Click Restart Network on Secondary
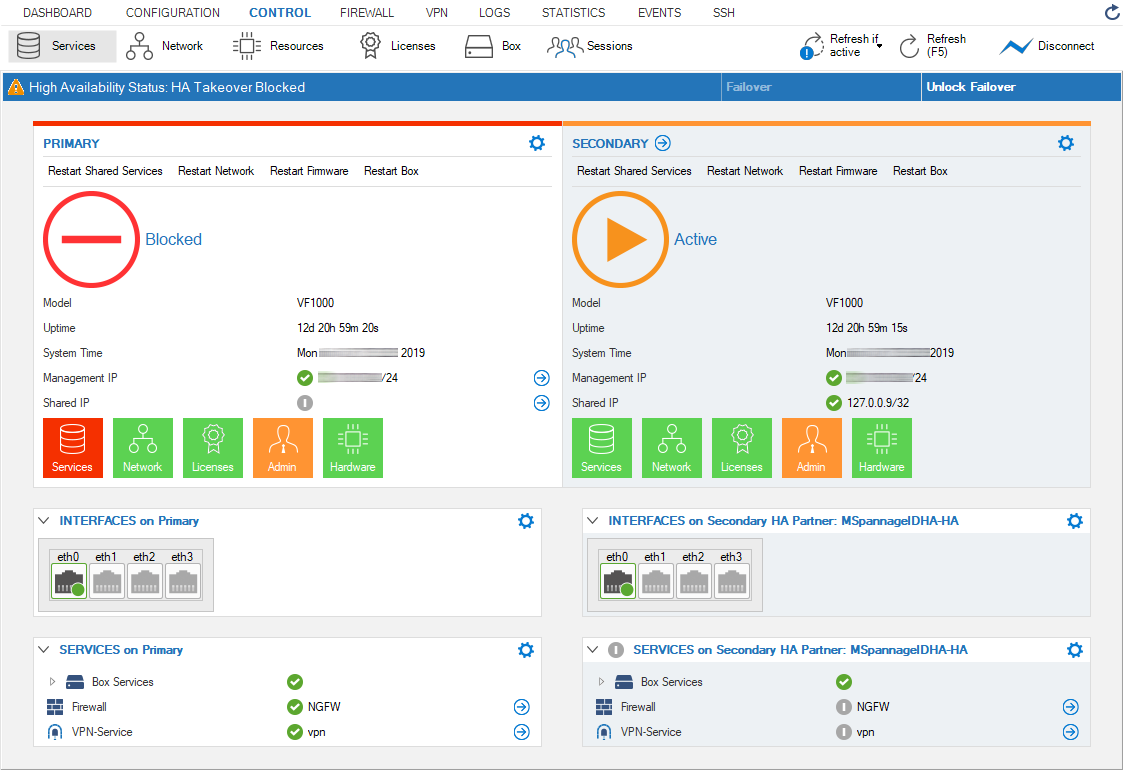 (745, 171)
